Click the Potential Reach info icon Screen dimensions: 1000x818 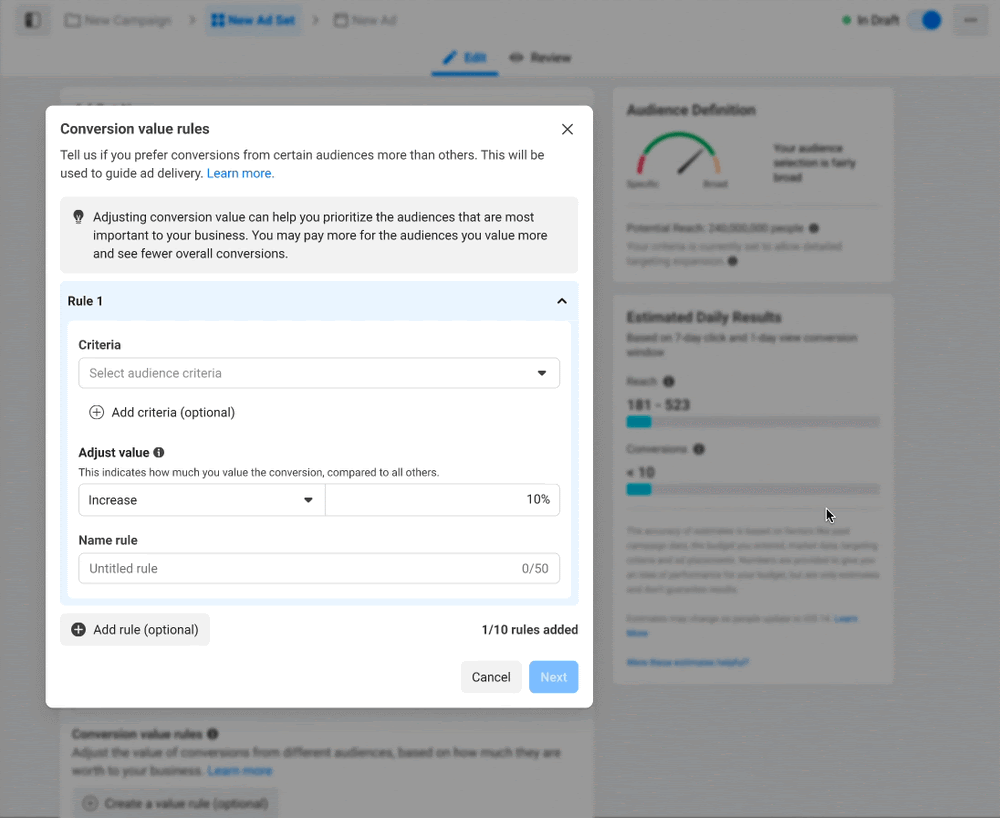coord(812,227)
